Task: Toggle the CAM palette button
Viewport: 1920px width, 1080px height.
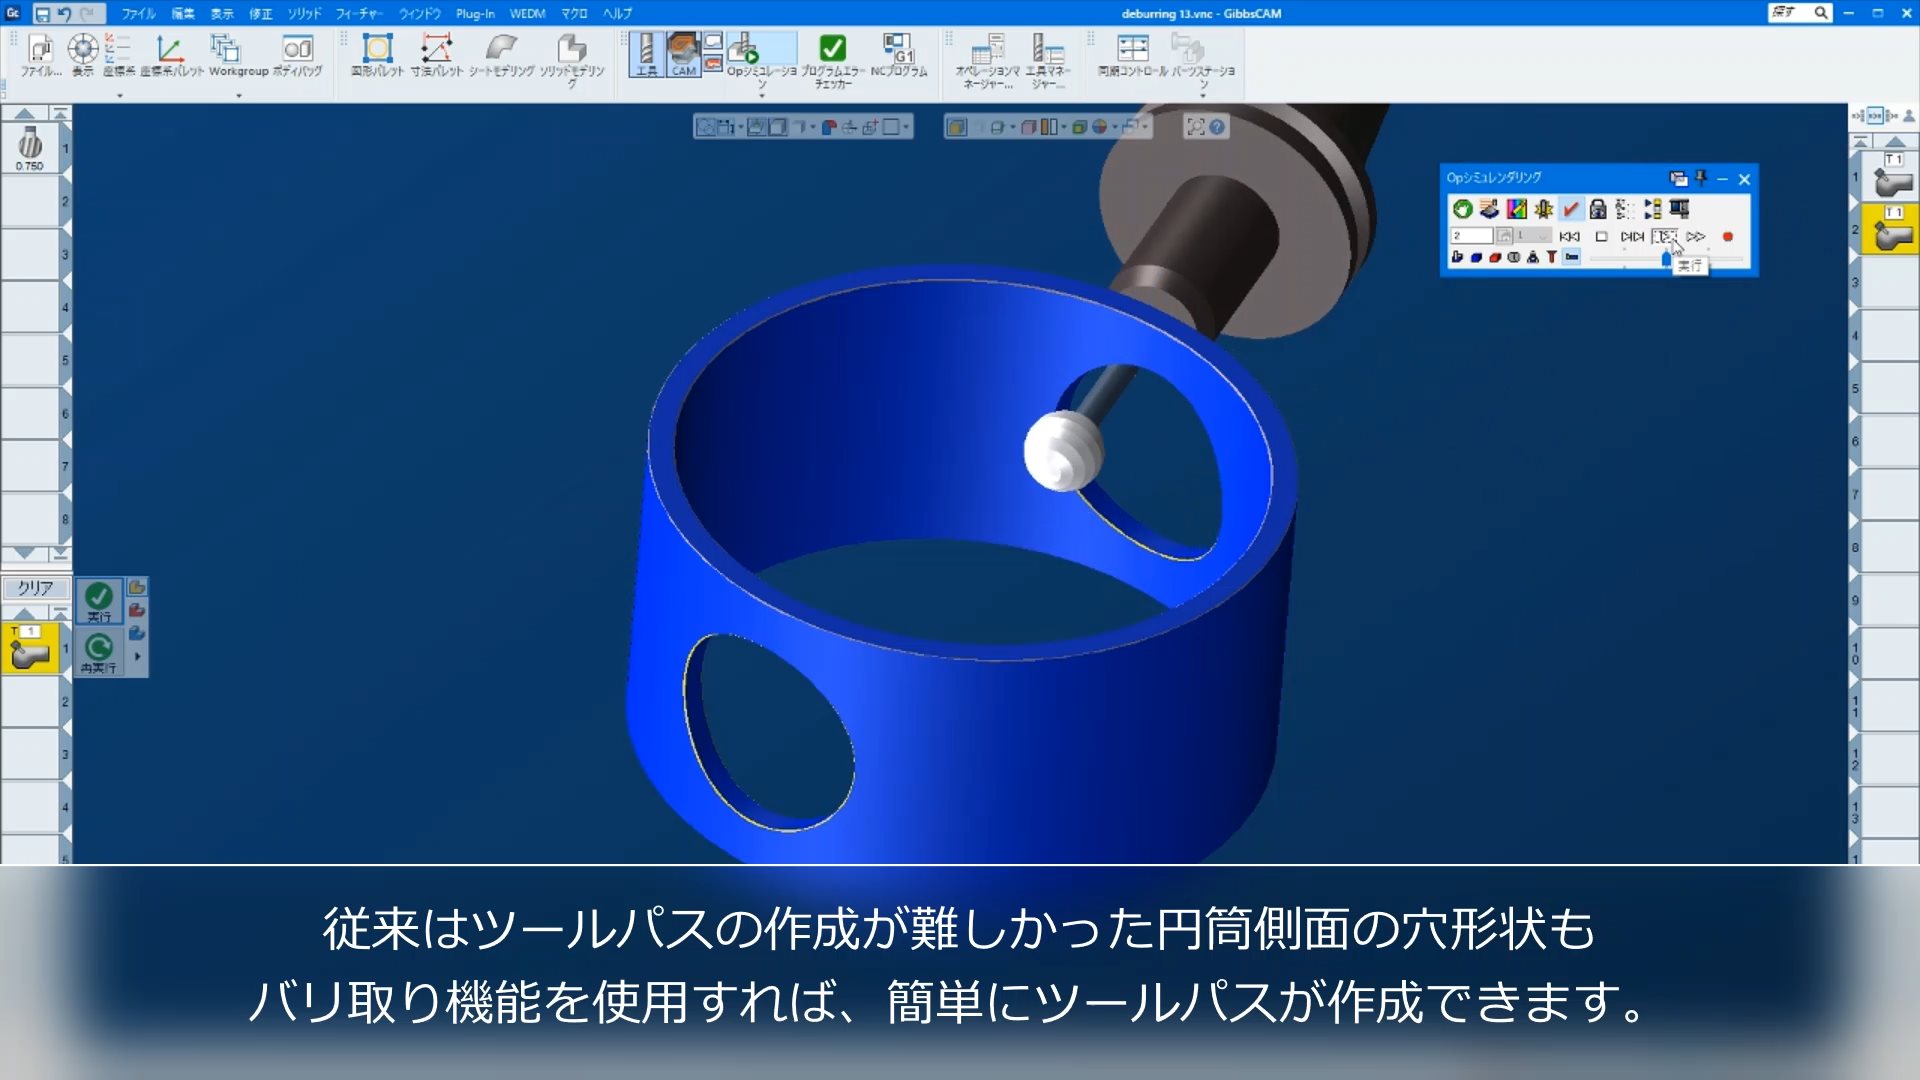Action: click(x=684, y=53)
